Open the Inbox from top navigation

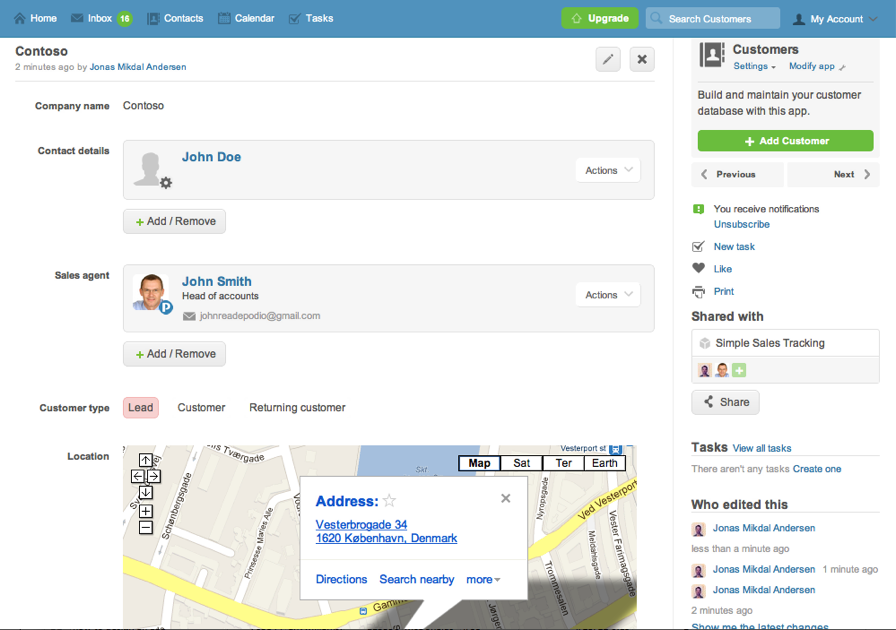[x=100, y=18]
